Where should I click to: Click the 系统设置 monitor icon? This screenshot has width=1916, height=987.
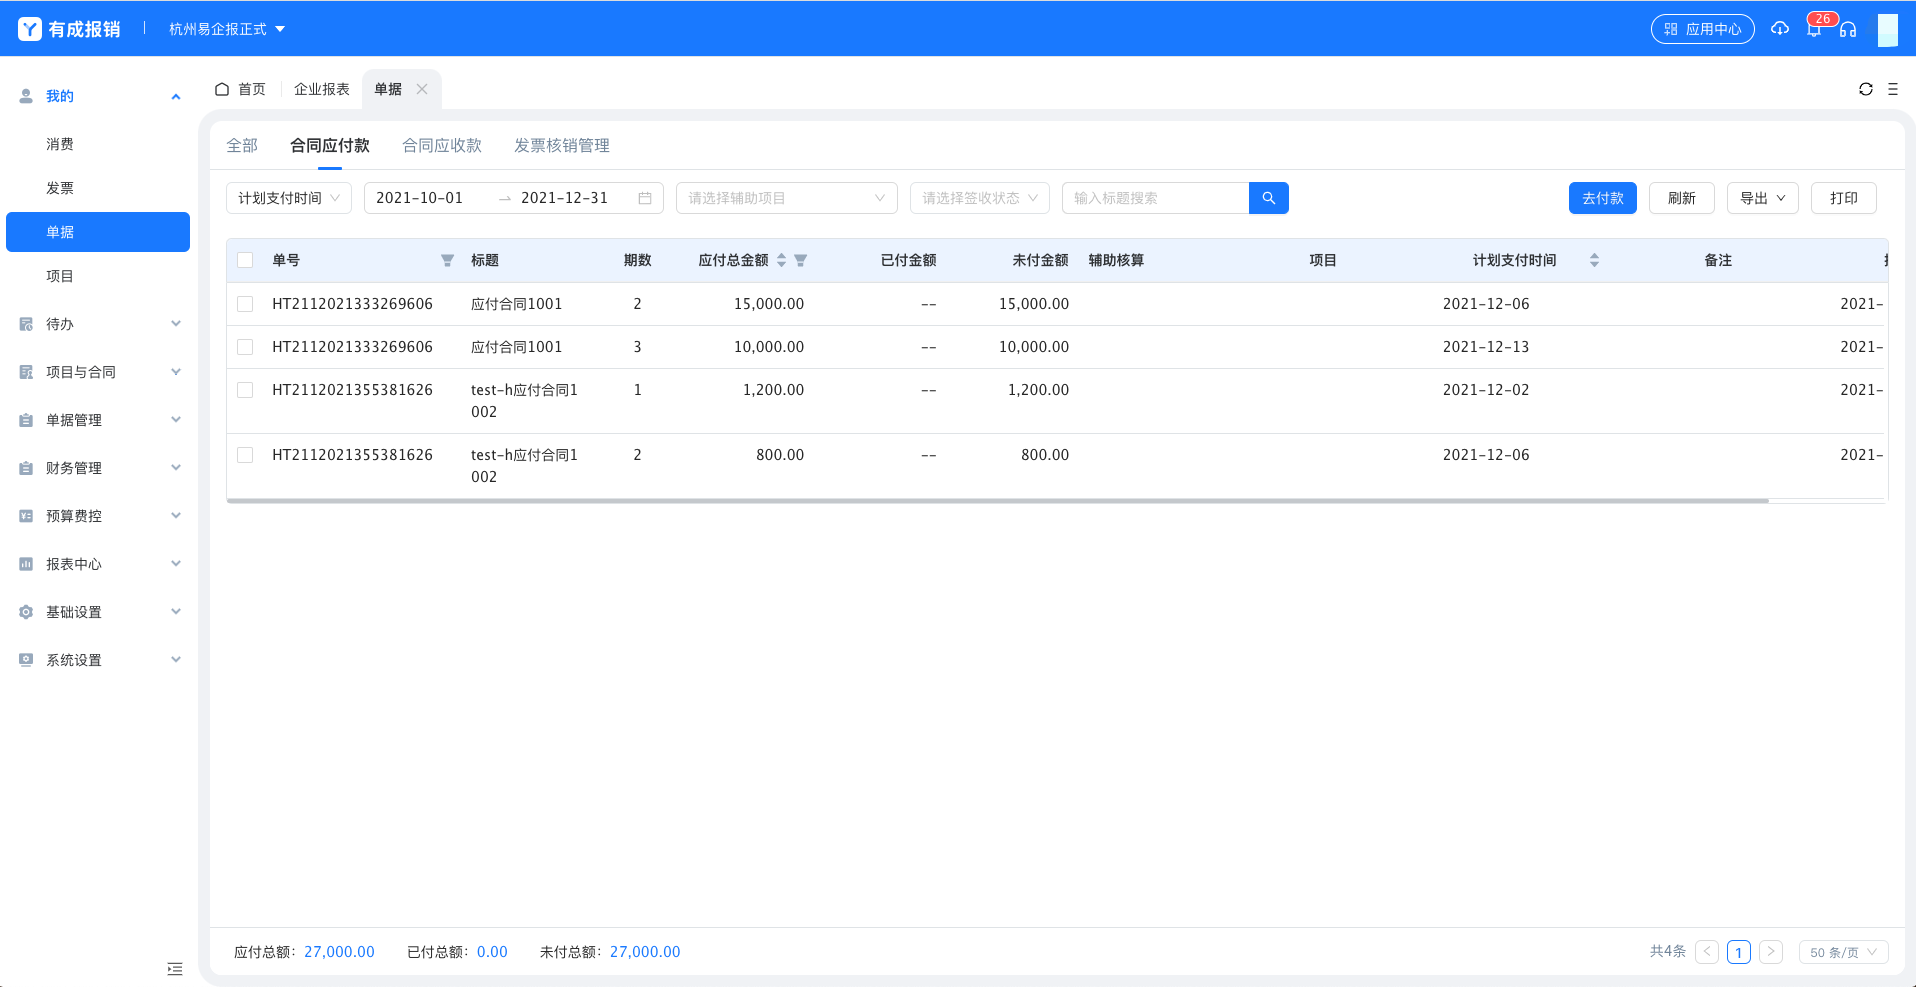click(x=26, y=660)
